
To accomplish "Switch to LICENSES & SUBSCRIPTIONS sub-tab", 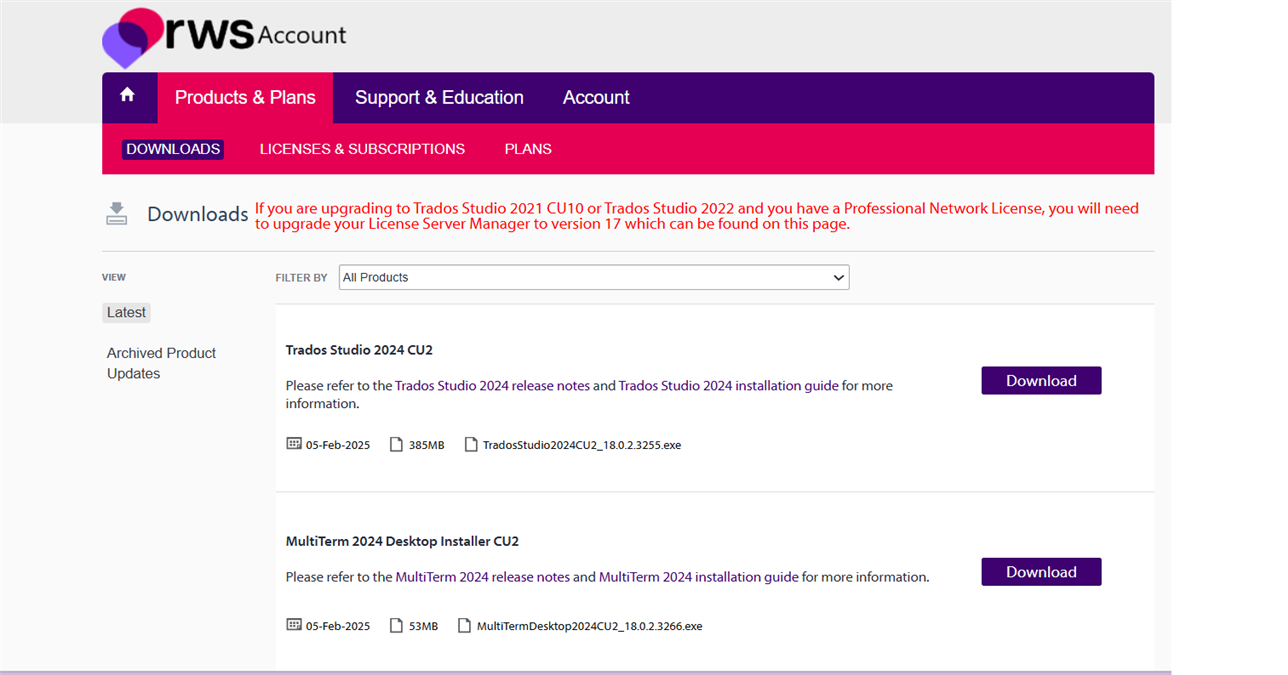I will [362, 149].
